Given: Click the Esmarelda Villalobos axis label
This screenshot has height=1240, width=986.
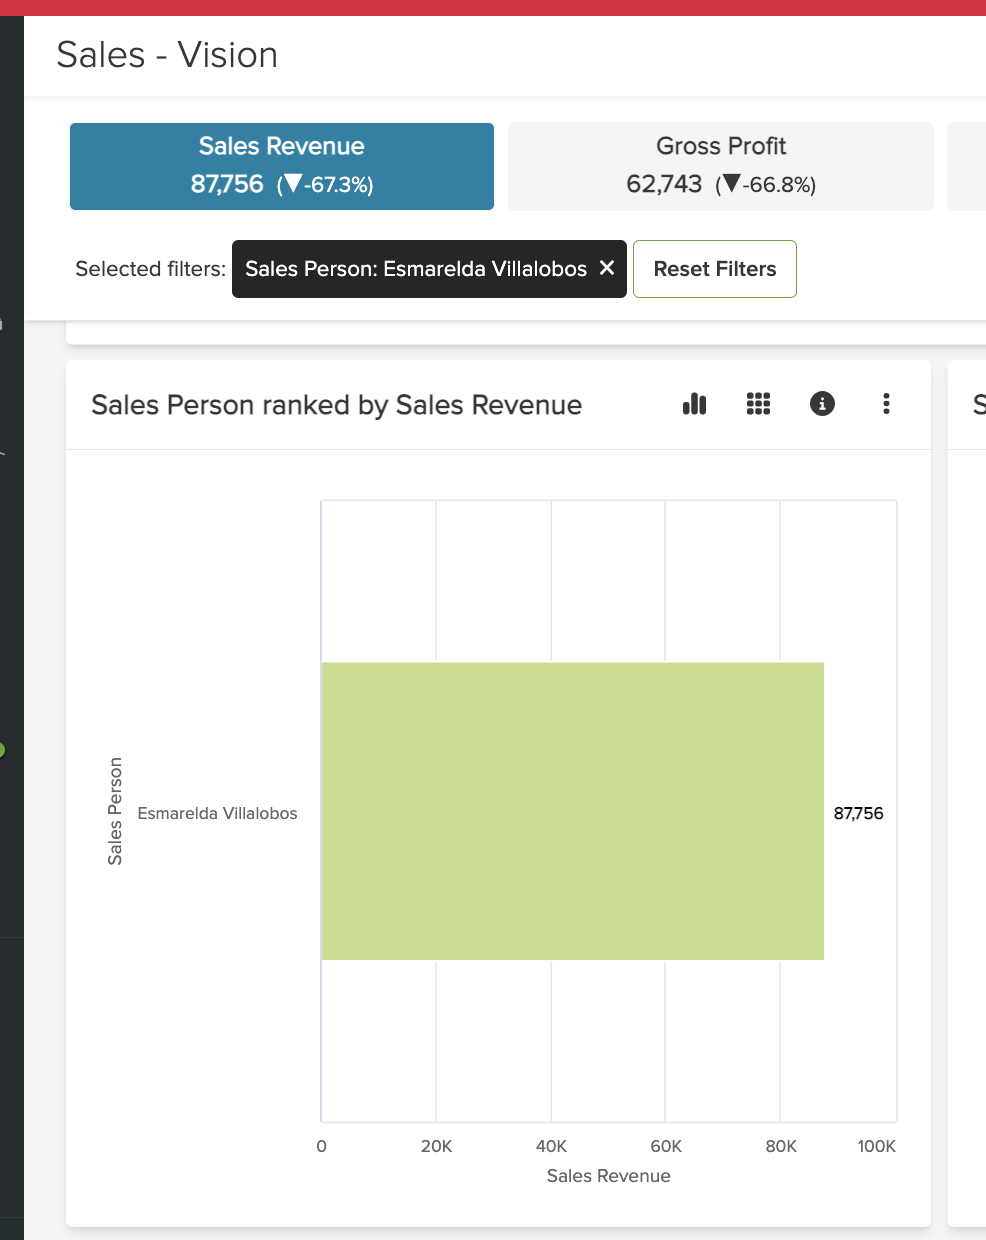Looking at the screenshot, I should coord(217,814).
